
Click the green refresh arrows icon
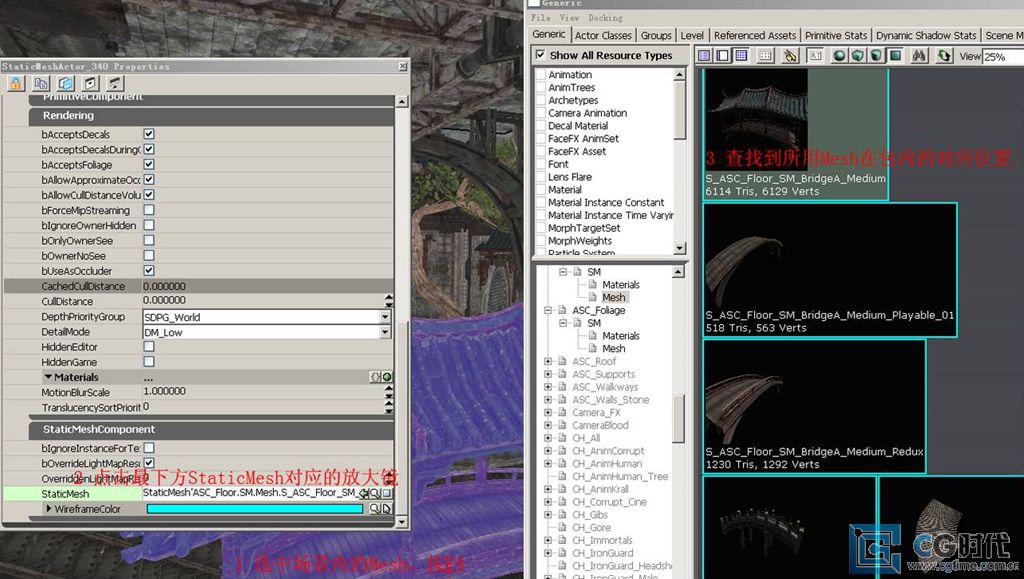point(944,56)
